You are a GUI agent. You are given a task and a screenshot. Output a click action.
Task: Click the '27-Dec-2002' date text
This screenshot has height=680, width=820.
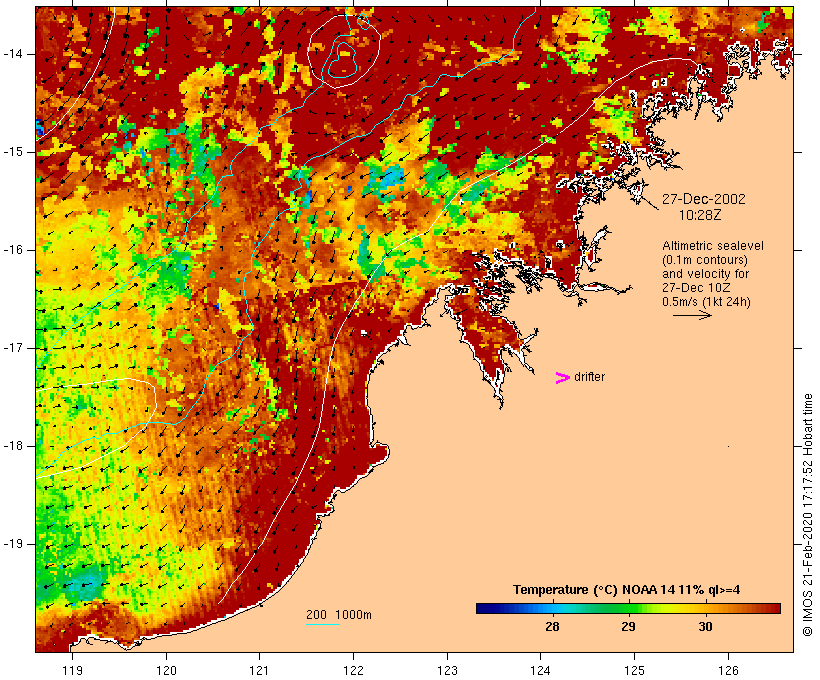pos(703,199)
